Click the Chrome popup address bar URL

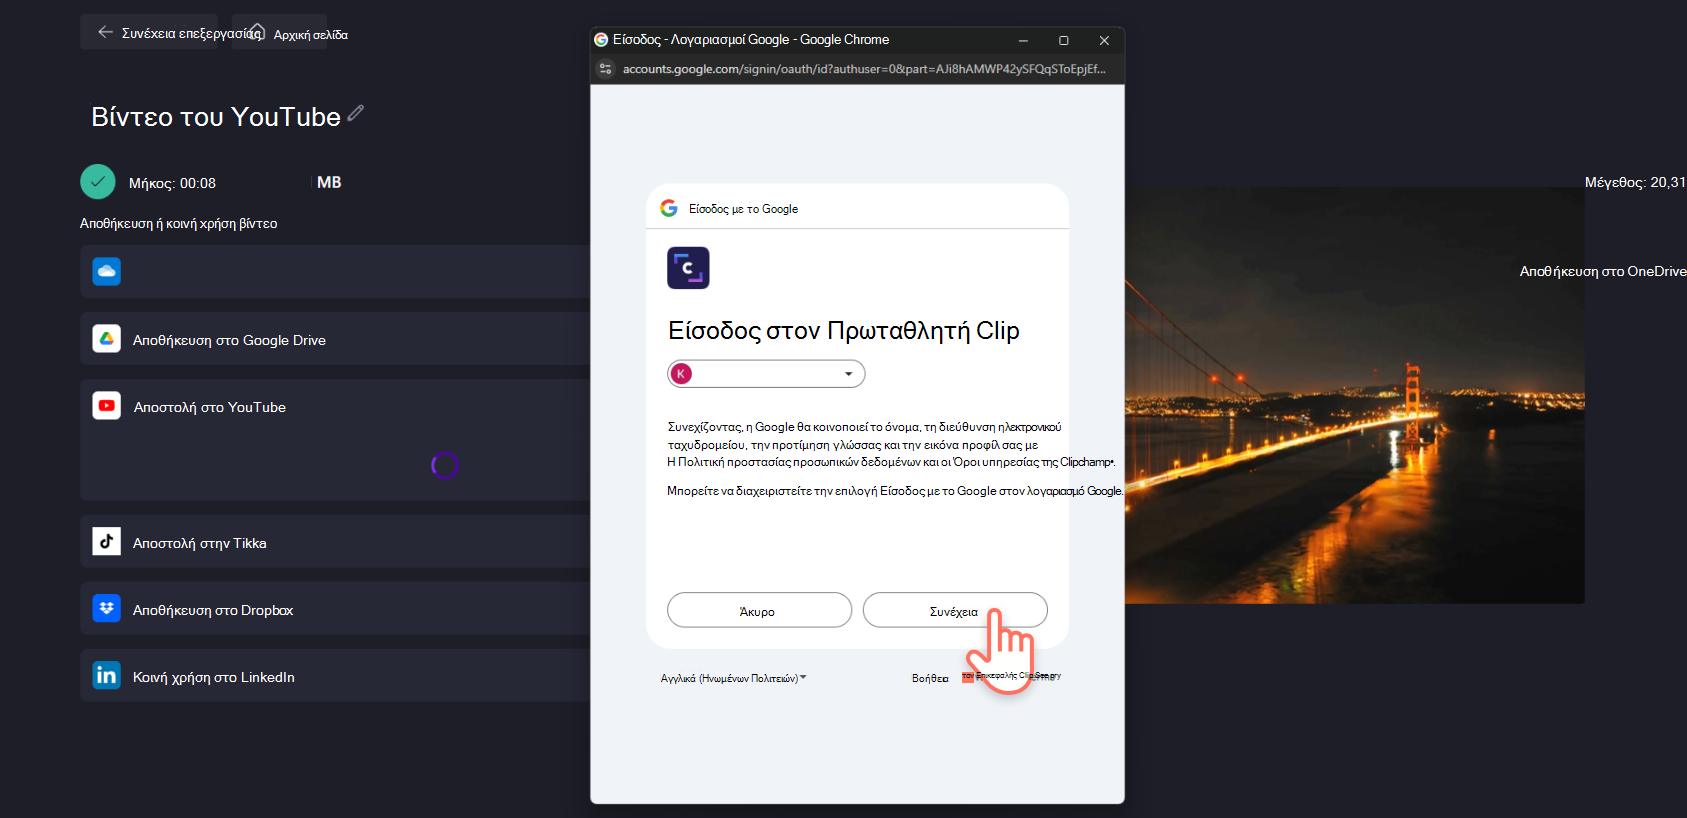864,69
